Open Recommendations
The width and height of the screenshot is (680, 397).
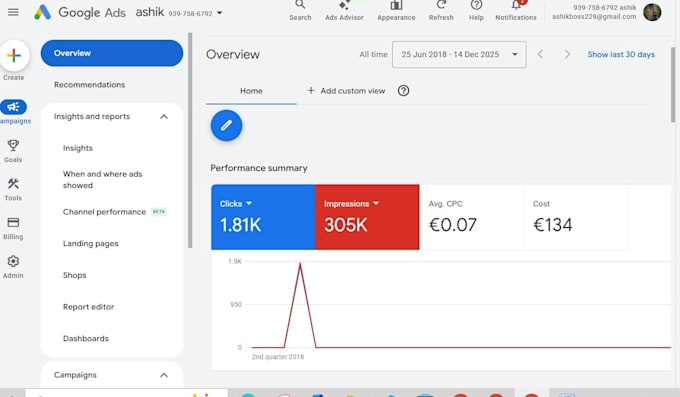(x=89, y=85)
